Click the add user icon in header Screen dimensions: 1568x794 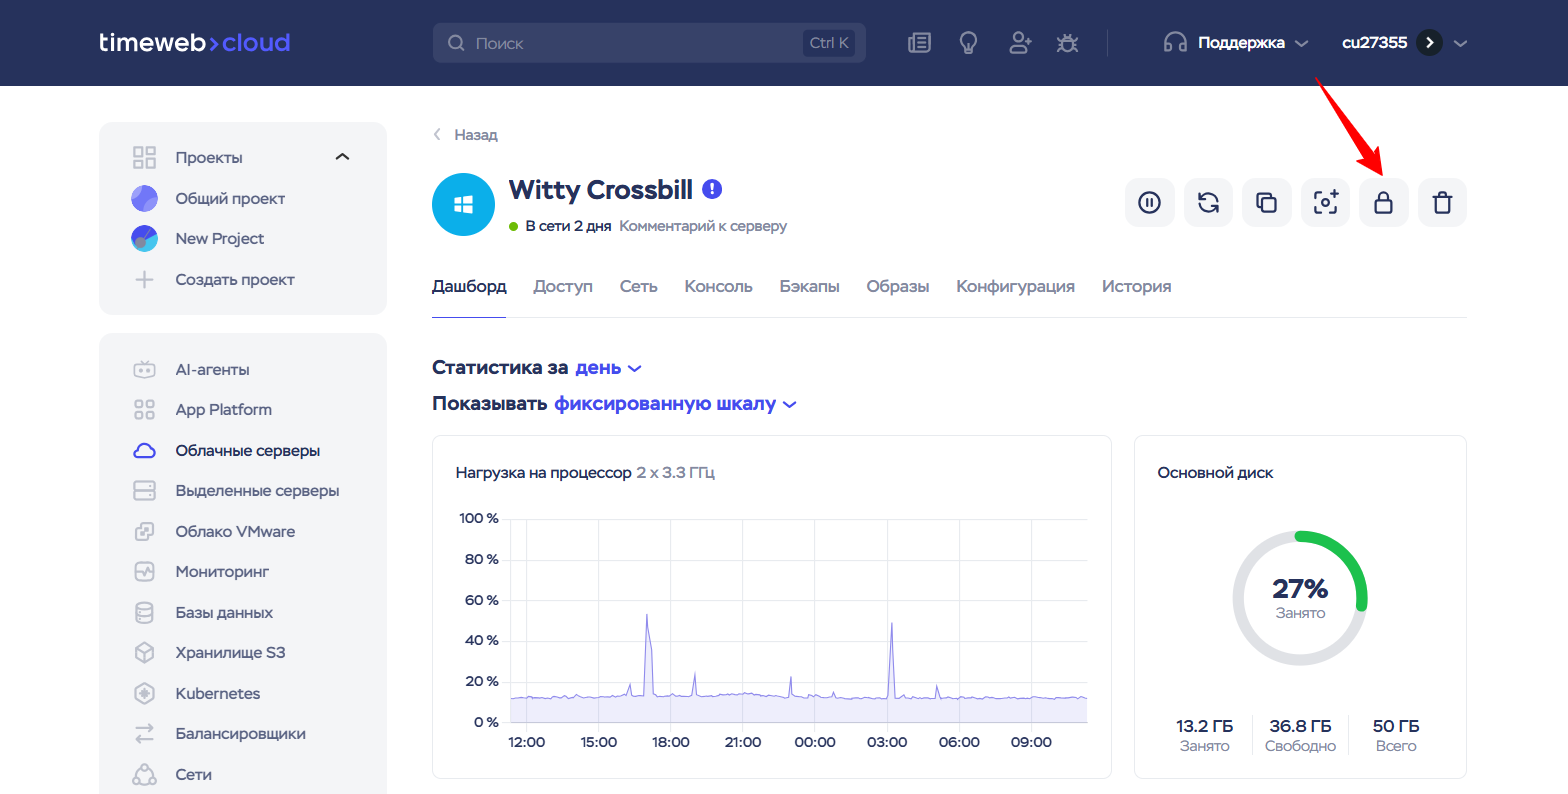pos(1019,43)
